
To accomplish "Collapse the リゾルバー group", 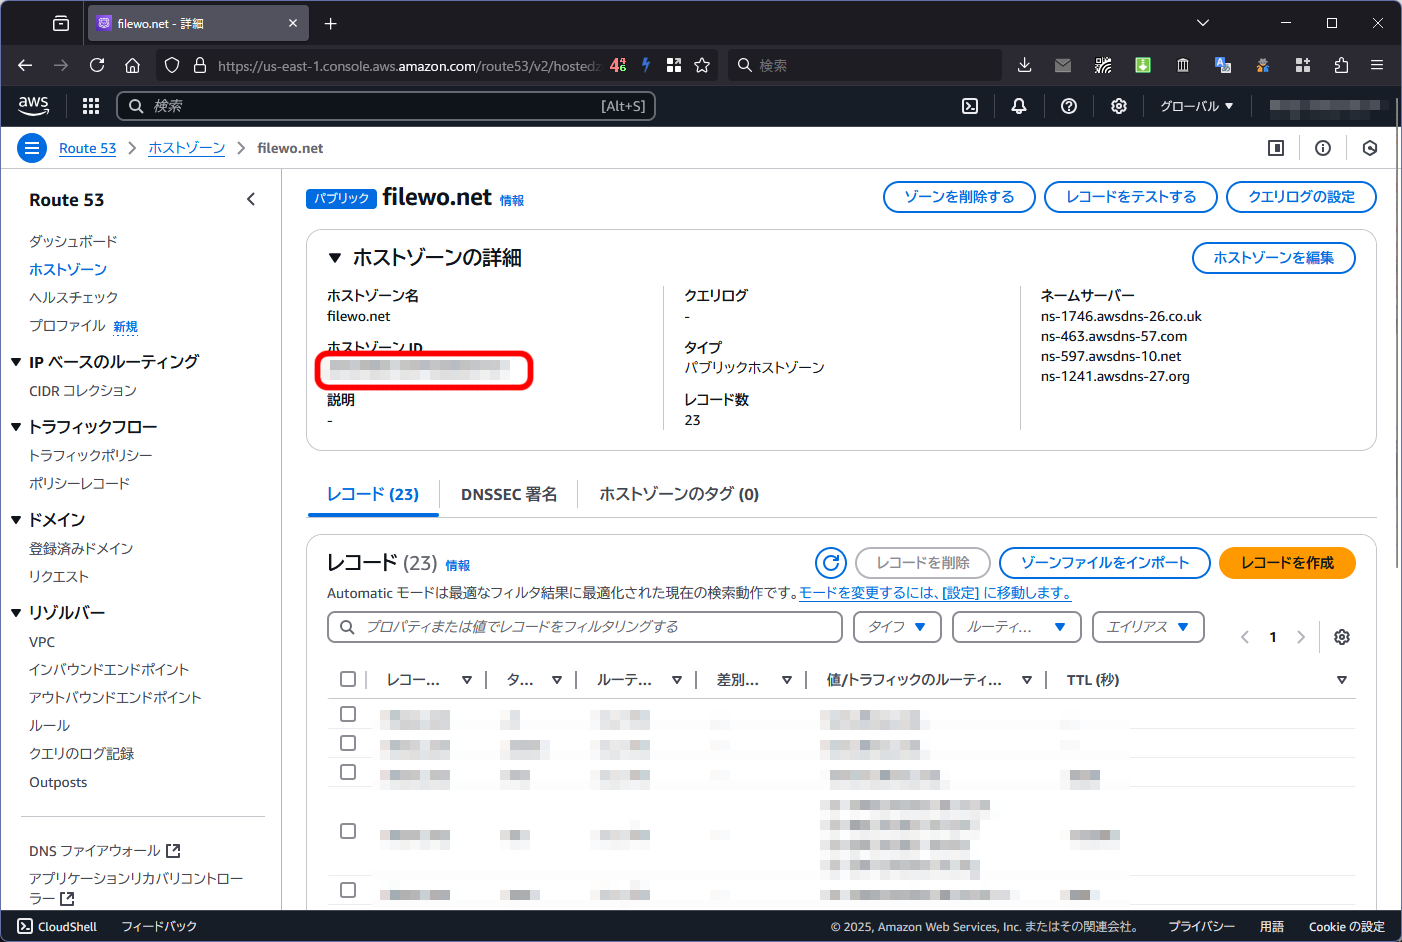I will (16, 613).
